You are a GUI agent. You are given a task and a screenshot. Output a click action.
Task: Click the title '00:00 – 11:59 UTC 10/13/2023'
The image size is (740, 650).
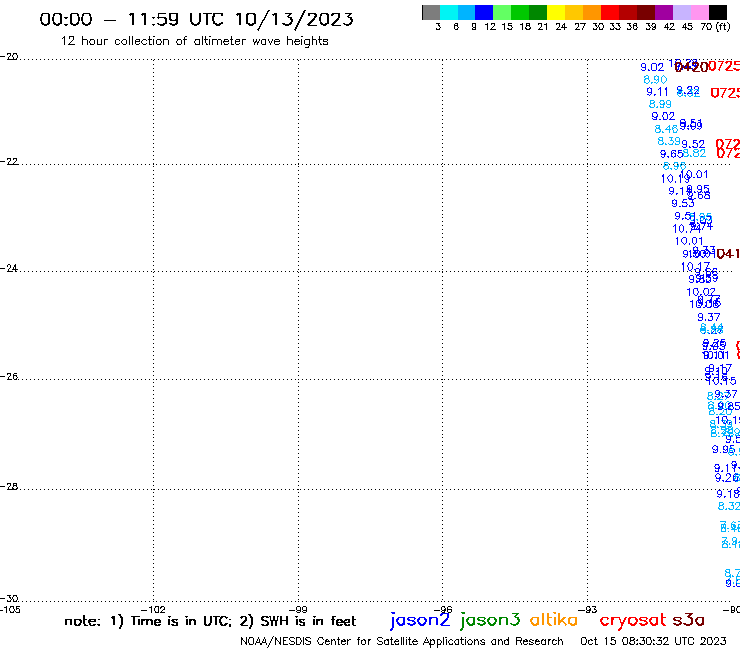196,19
